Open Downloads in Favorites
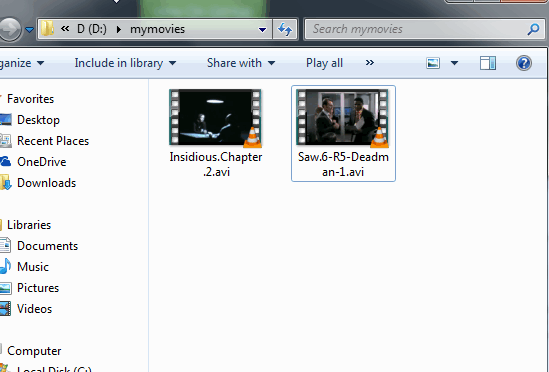Viewport: 549px width, 372px height. pos(46,183)
